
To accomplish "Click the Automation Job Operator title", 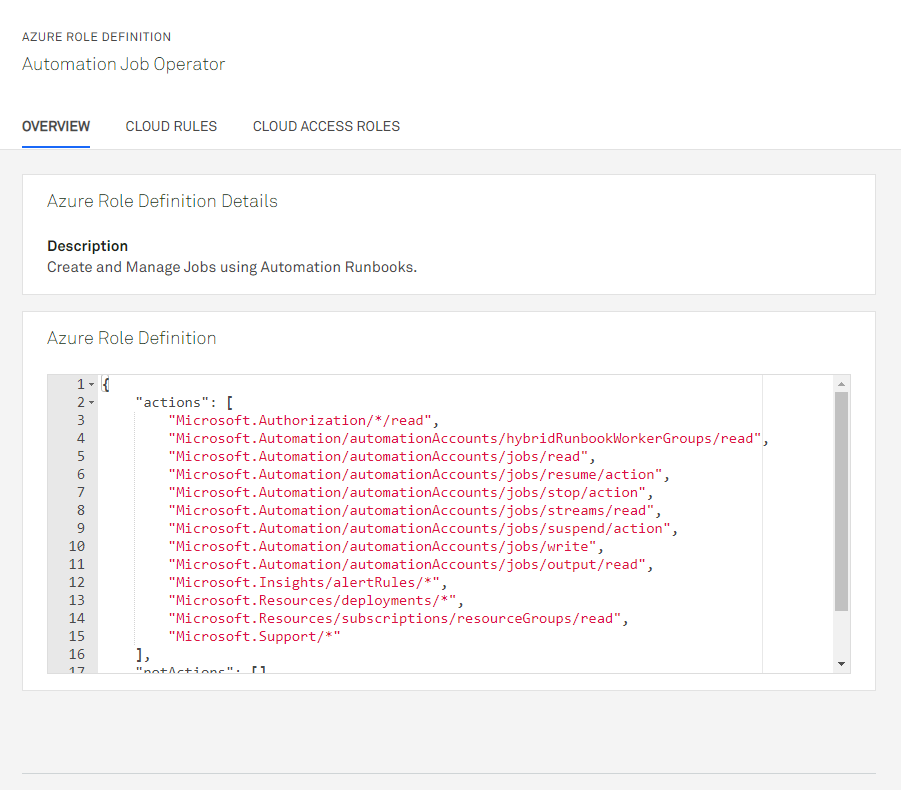I will pos(124,64).
